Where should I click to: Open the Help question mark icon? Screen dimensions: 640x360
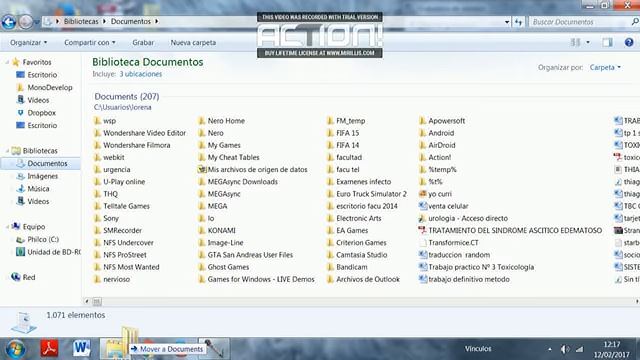629,42
